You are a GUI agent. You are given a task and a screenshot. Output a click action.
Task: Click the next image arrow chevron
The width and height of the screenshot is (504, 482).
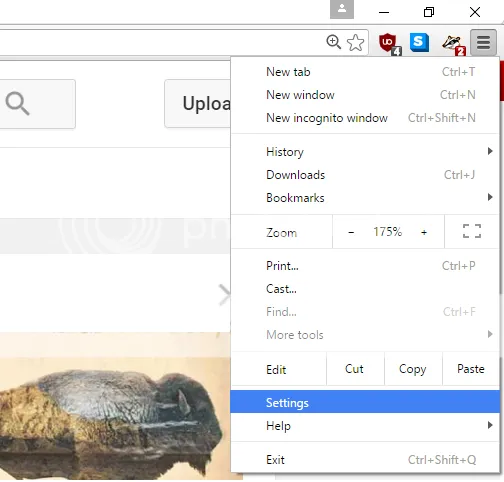(224, 295)
